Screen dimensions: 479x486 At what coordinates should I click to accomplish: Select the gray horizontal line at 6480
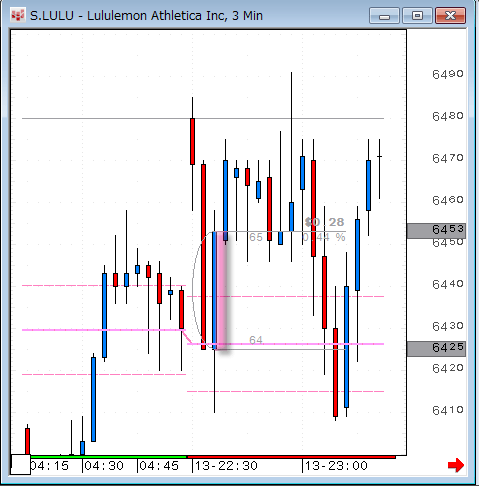[x=203, y=118]
